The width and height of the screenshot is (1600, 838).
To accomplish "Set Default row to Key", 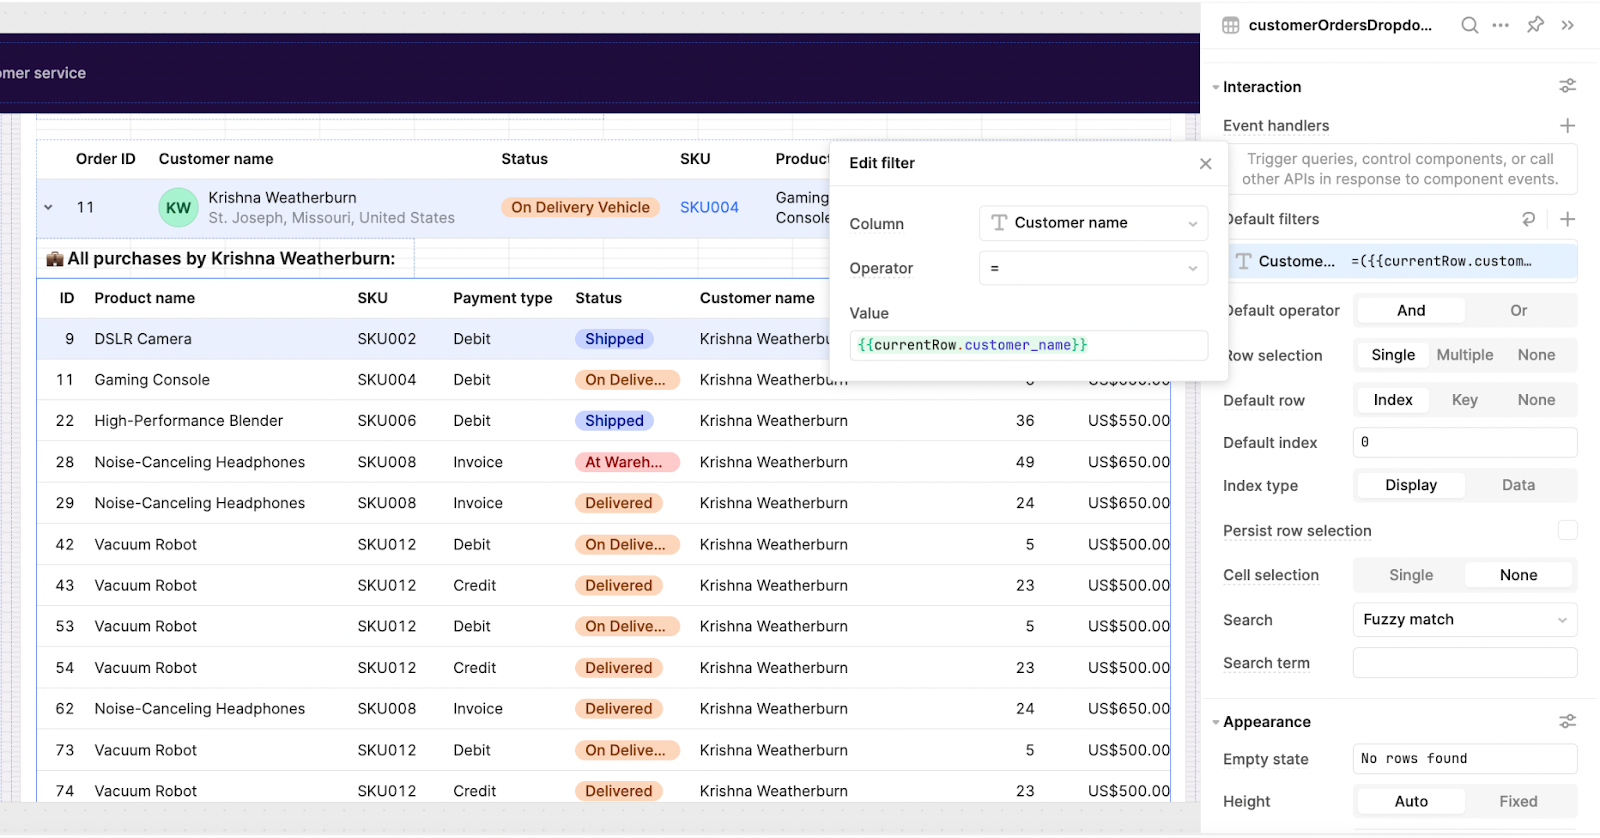I will click(x=1464, y=400).
